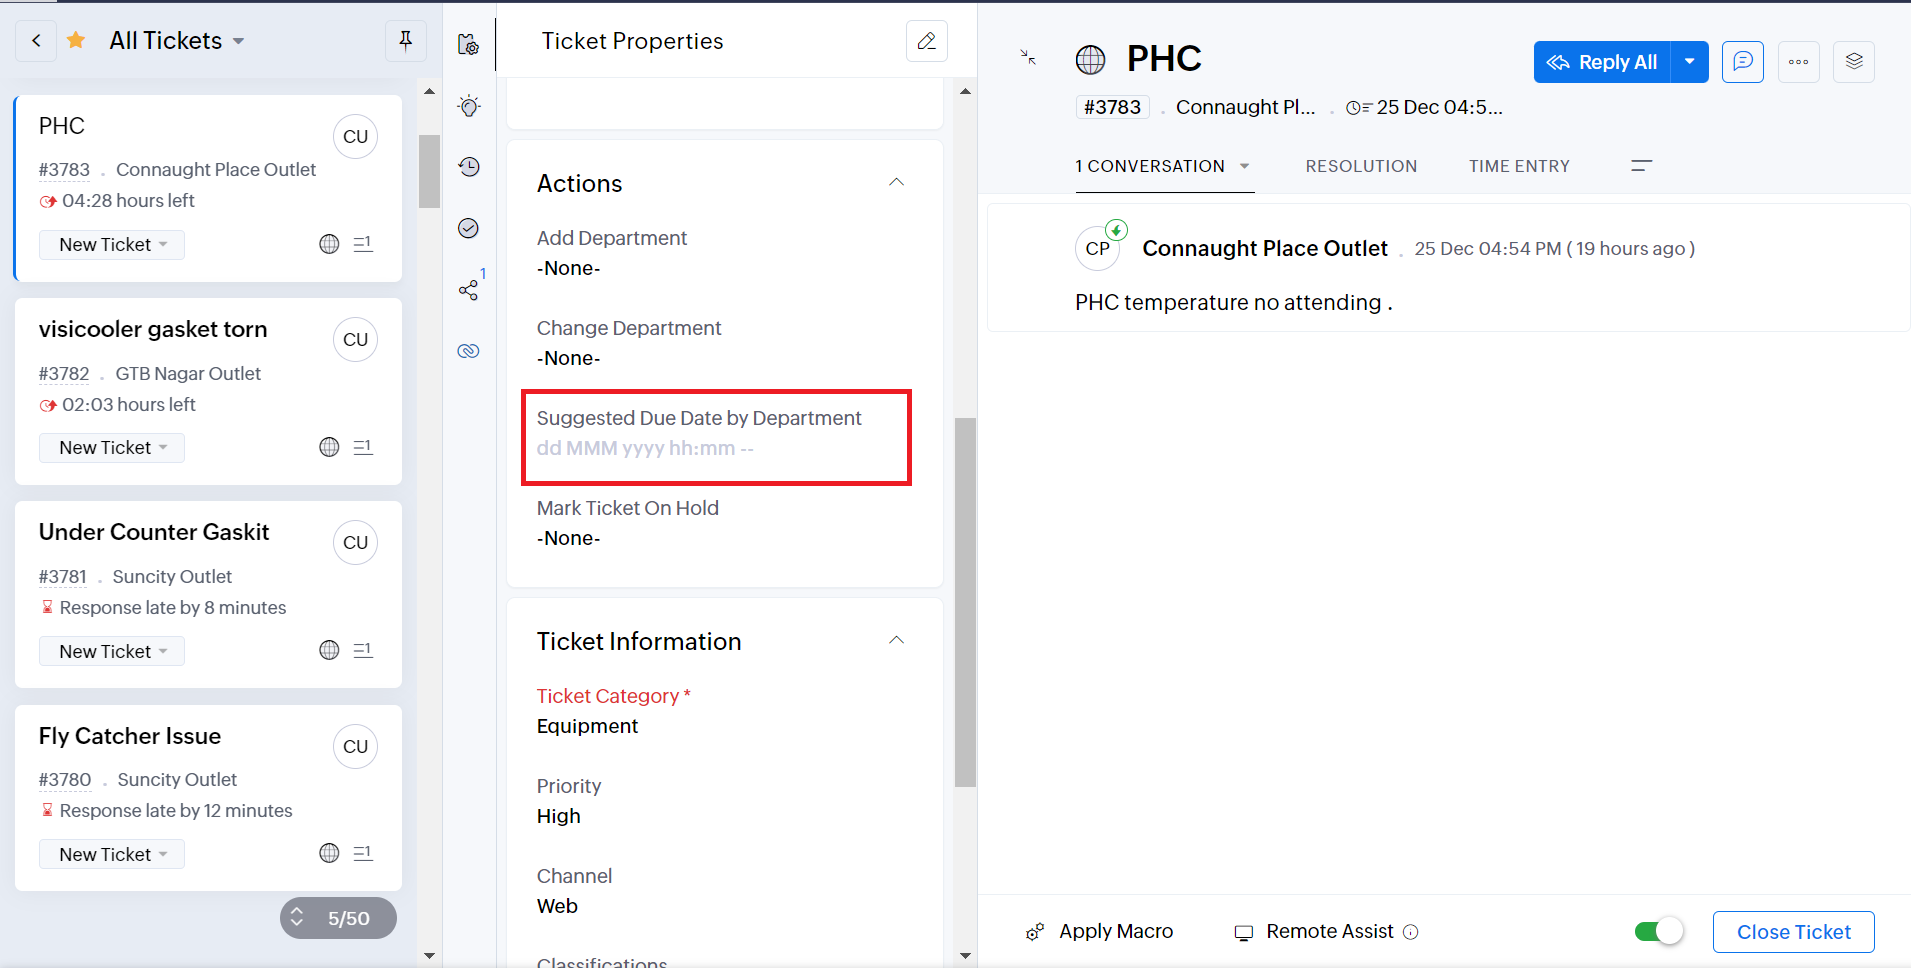Screen dimensions: 1911x968
Task: Open the three-dot more actions menu
Action: [1798, 62]
